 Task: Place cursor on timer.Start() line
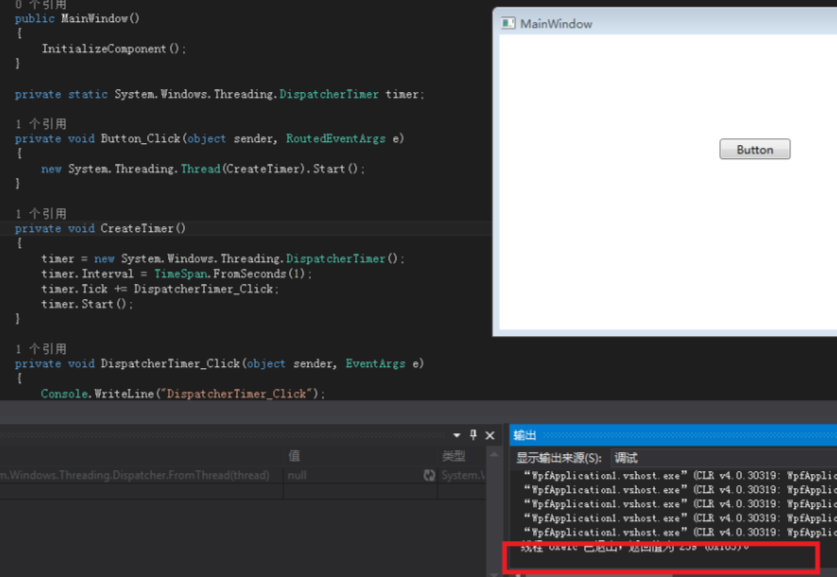point(88,304)
